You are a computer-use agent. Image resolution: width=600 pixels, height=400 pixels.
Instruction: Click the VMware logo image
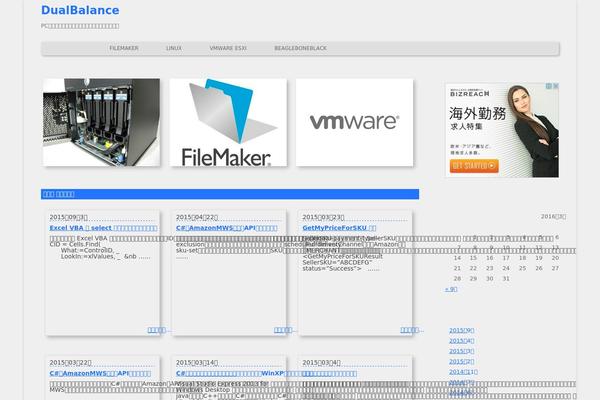point(354,122)
